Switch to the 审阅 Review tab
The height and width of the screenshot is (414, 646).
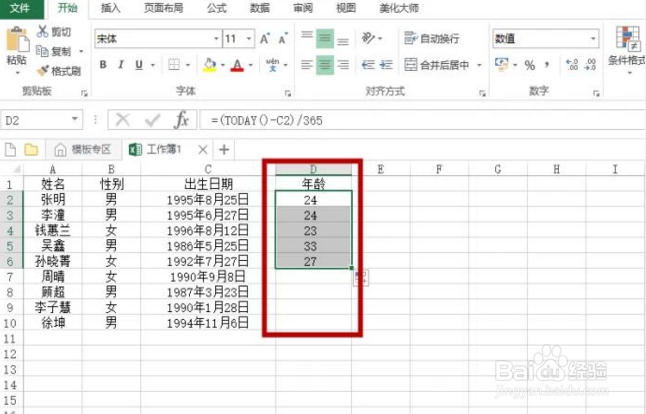(303, 8)
